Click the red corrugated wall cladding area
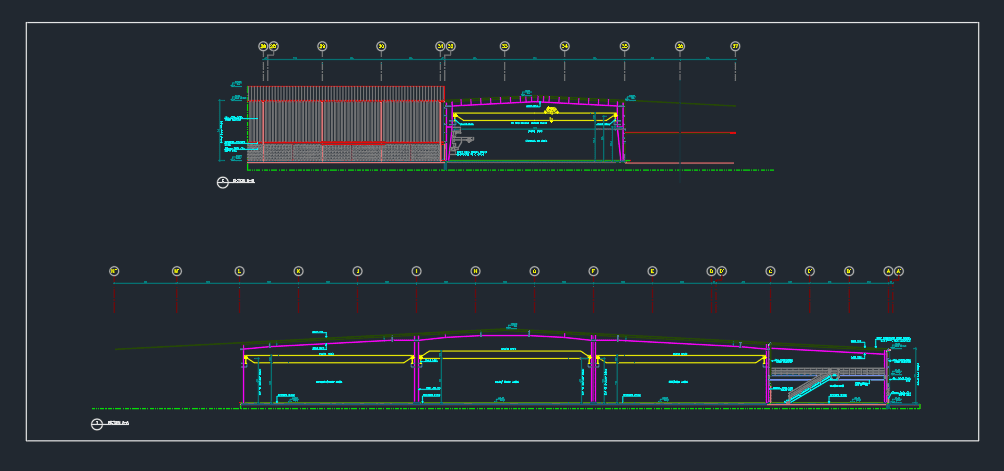This screenshot has height=471, width=1004. point(346,115)
